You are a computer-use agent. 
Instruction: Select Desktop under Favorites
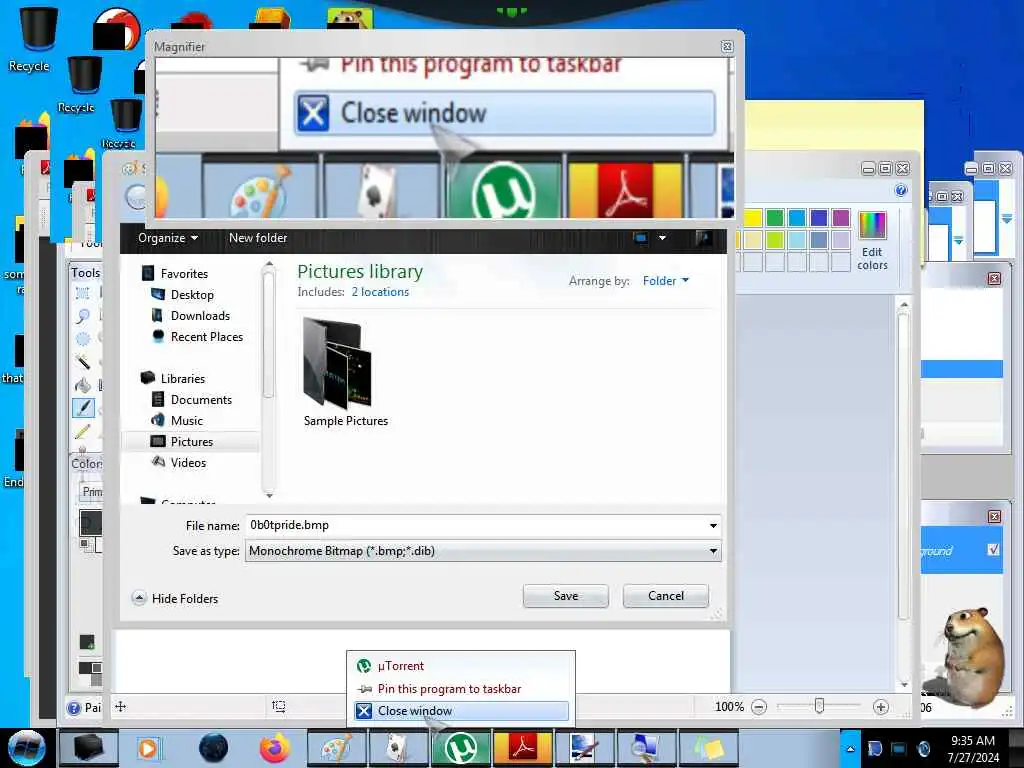tap(182, 295)
